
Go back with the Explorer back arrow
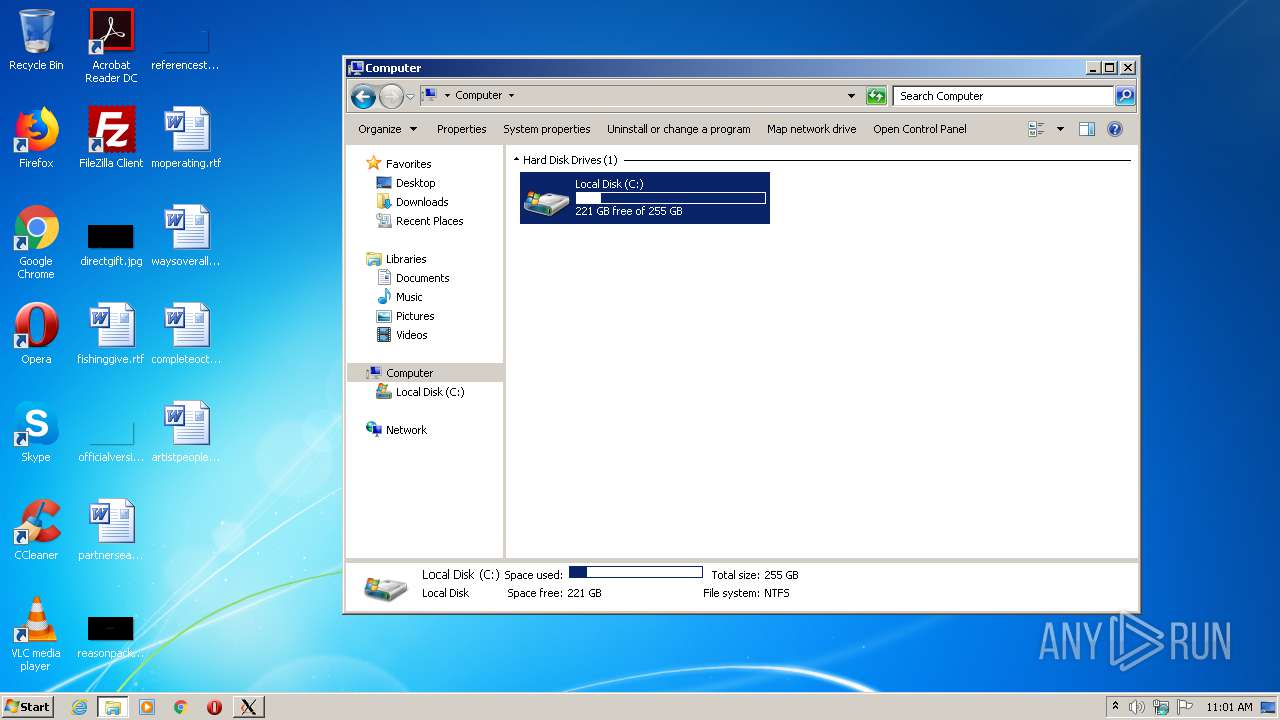pyautogui.click(x=363, y=96)
